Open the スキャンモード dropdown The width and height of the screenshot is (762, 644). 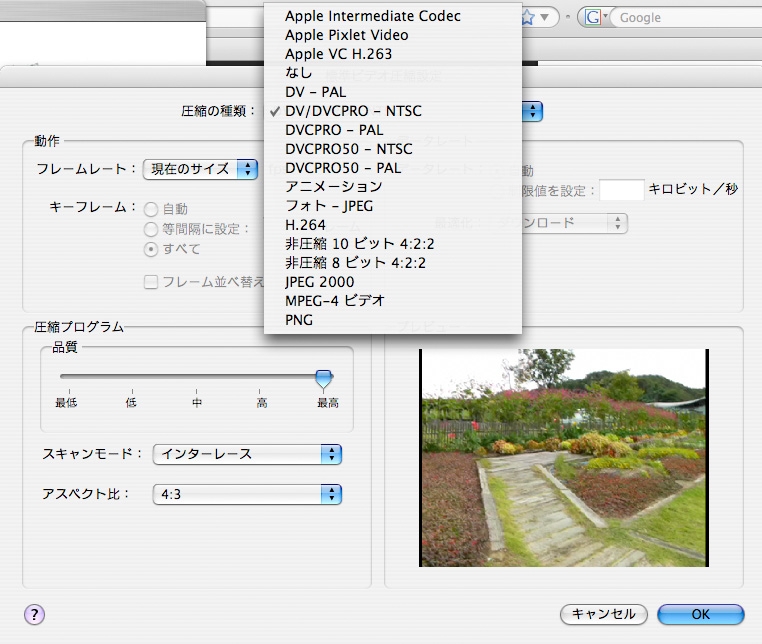247,455
